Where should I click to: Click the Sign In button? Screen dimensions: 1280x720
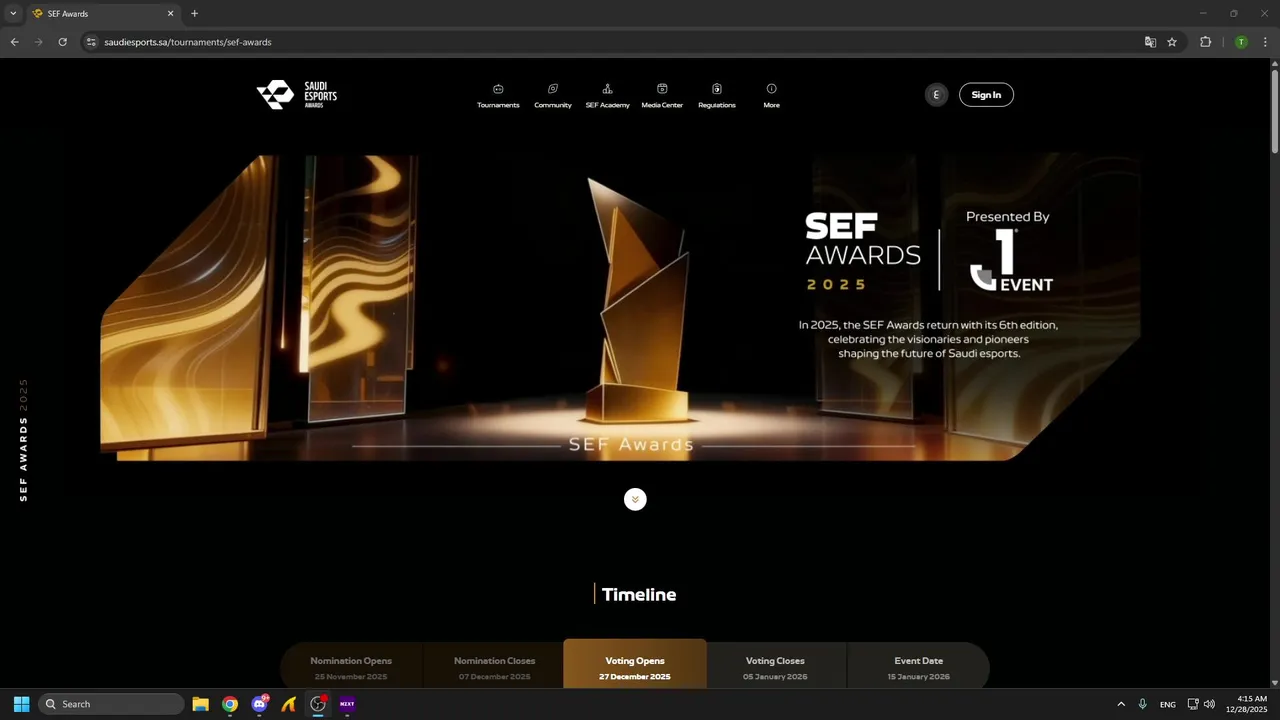coord(986,95)
